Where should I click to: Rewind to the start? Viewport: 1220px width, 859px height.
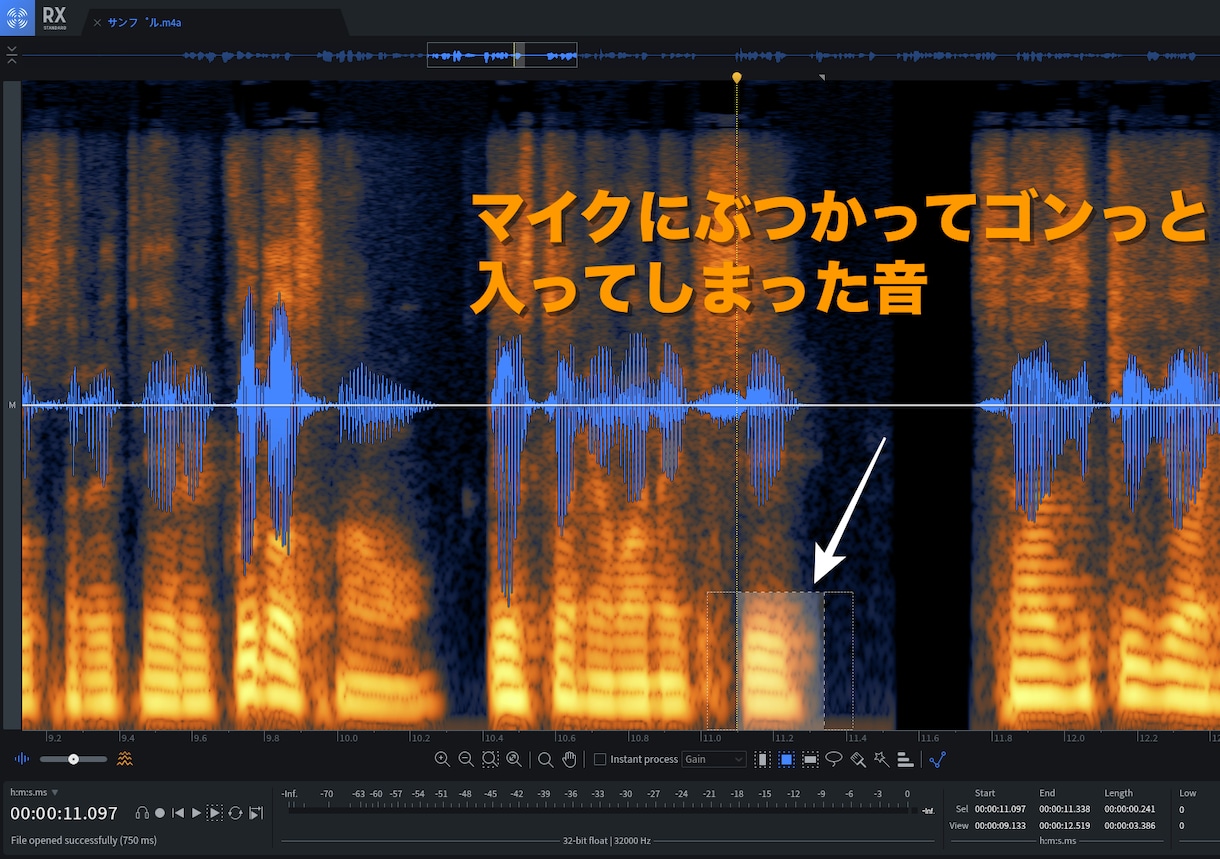point(178,813)
